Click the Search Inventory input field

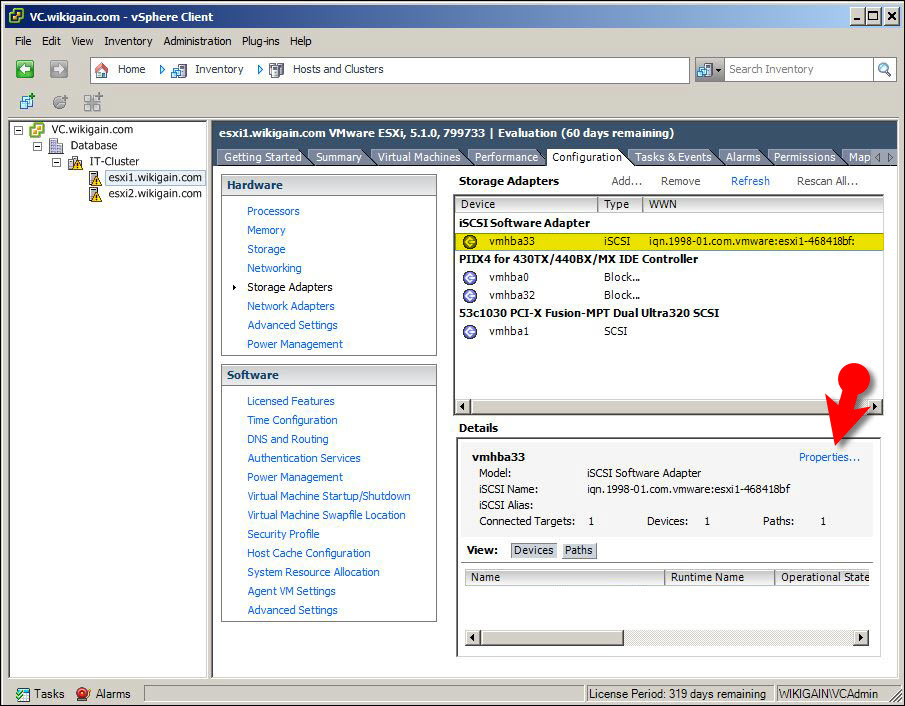pyautogui.click(x=798, y=69)
